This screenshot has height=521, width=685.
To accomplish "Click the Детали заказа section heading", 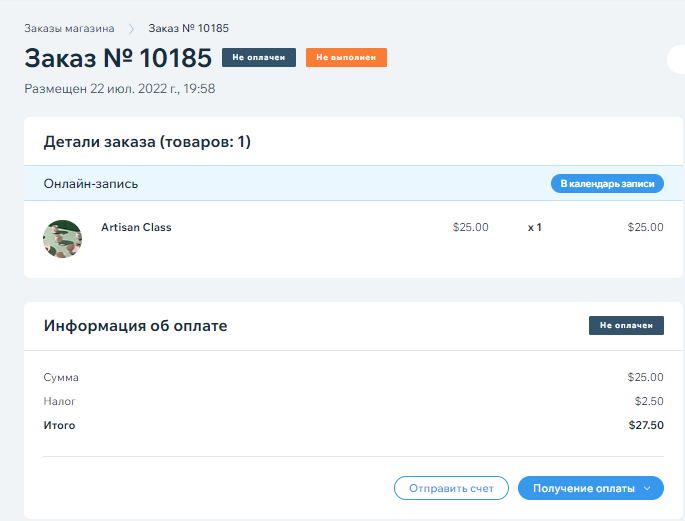I will point(147,142).
